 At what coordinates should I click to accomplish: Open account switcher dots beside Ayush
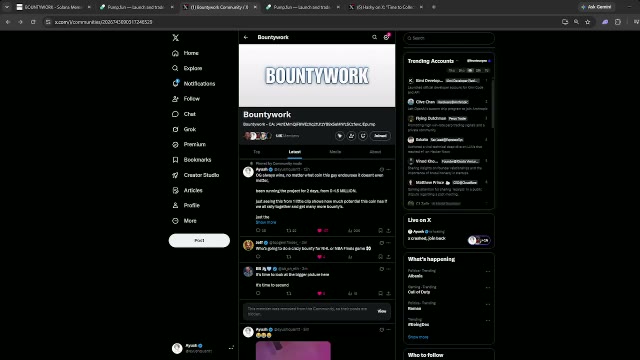[x=231, y=348]
